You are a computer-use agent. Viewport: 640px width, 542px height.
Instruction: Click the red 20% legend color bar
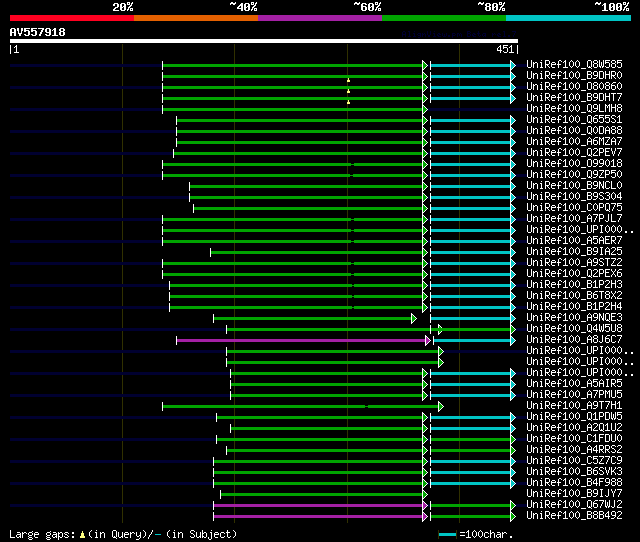(x=72, y=18)
